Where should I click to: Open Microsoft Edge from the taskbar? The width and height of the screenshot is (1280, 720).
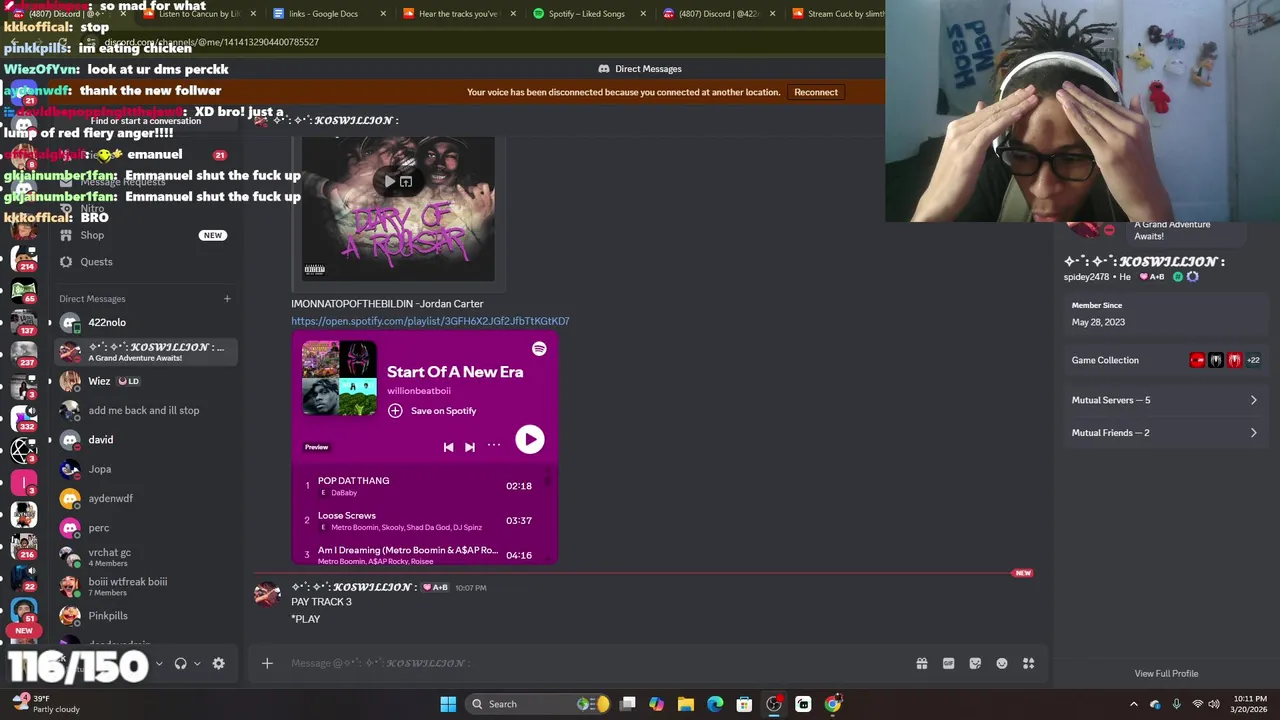click(x=715, y=704)
